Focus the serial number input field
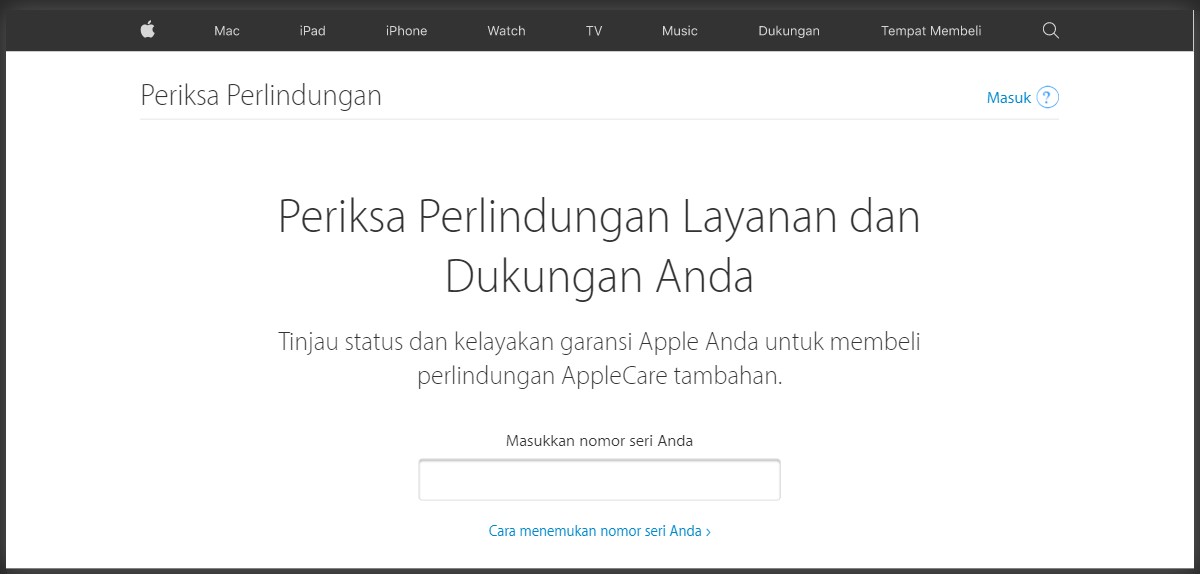1200x574 pixels. pos(599,480)
